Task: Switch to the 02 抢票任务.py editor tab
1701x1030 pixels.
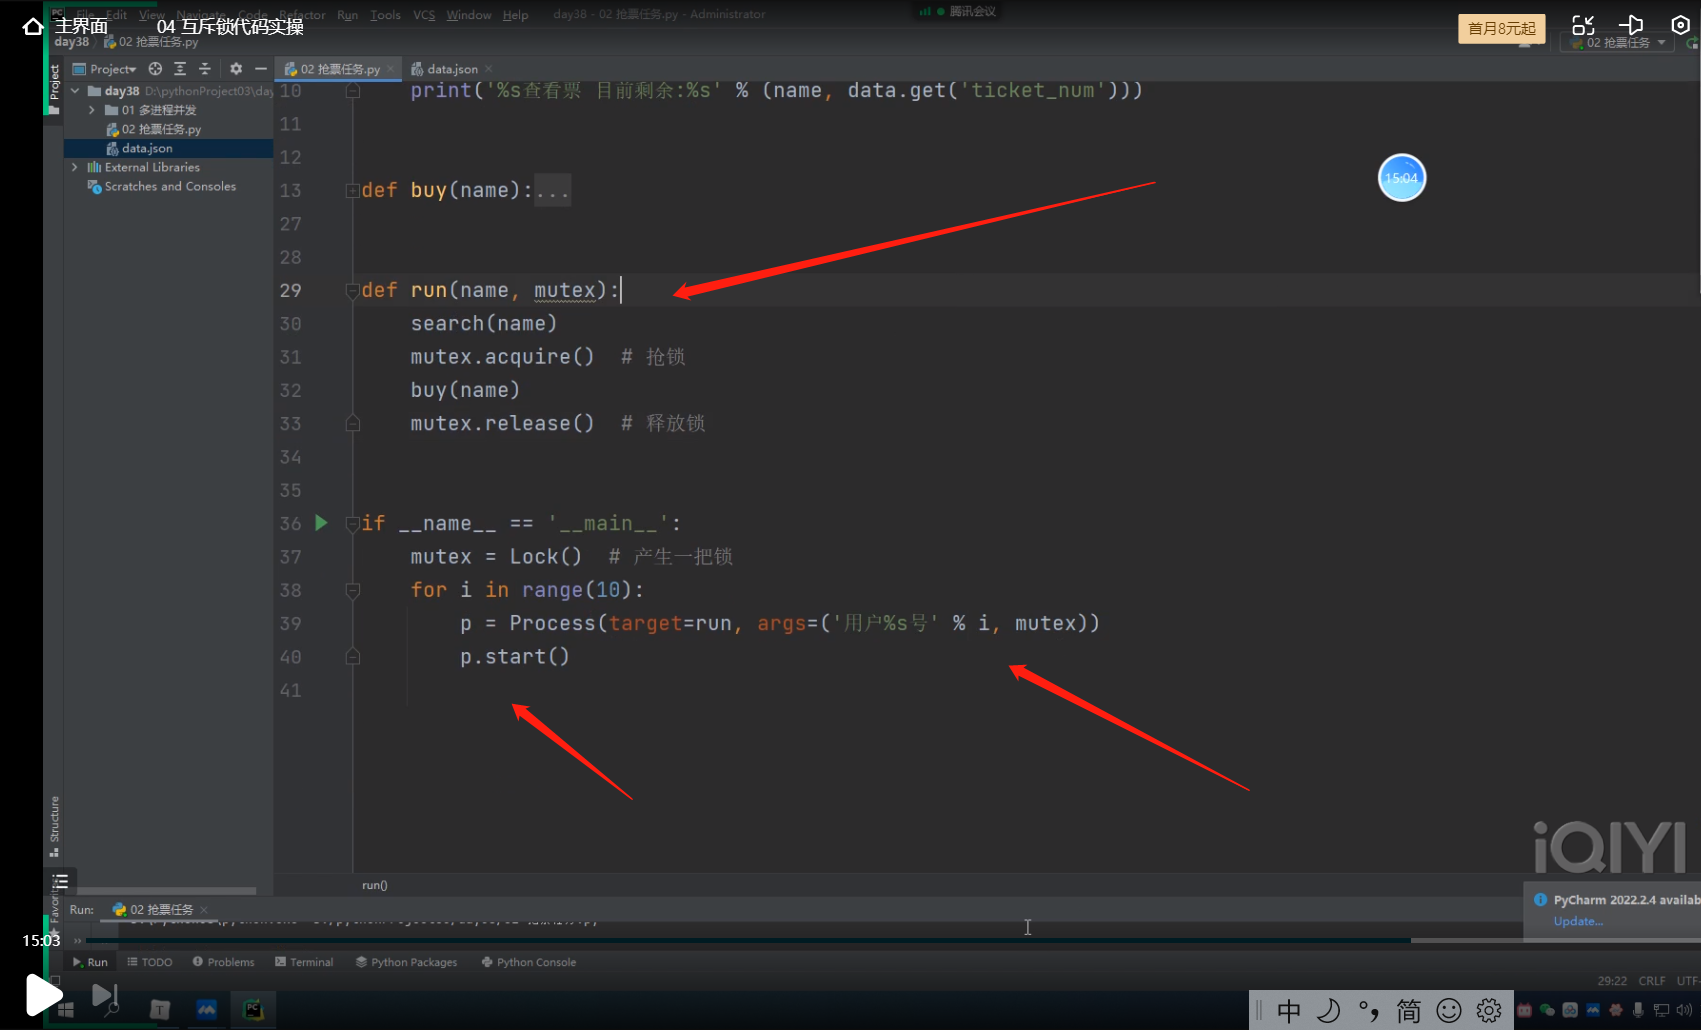Action: pyautogui.click(x=339, y=69)
